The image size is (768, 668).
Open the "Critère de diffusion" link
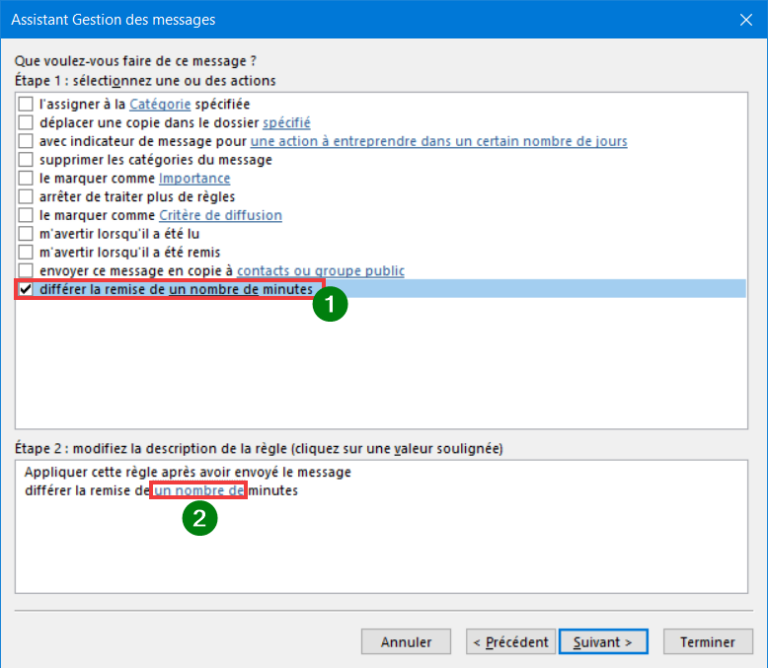(220, 216)
